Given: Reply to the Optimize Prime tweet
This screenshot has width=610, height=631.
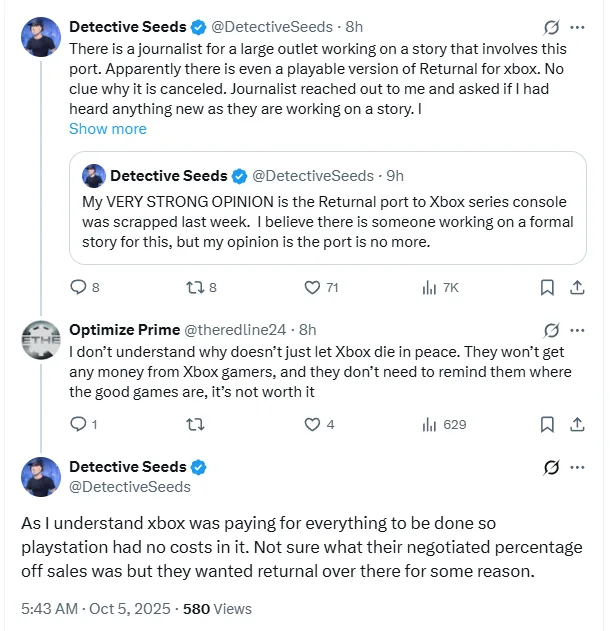Looking at the screenshot, I should point(79,424).
